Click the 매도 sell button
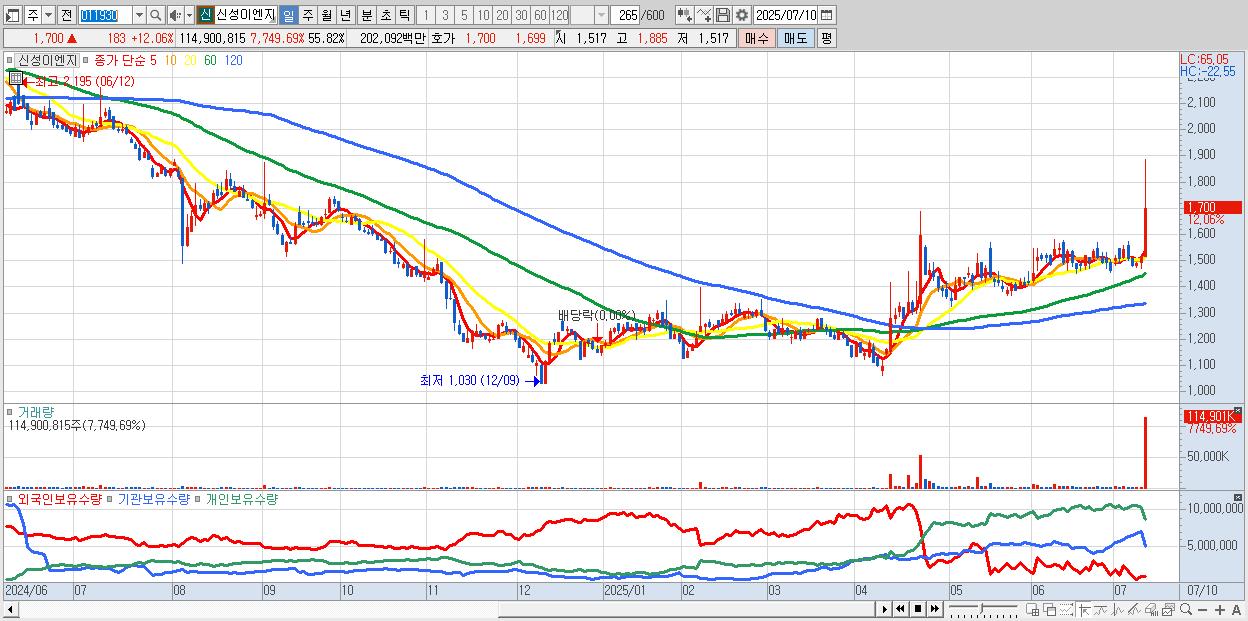 tap(795, 38)
